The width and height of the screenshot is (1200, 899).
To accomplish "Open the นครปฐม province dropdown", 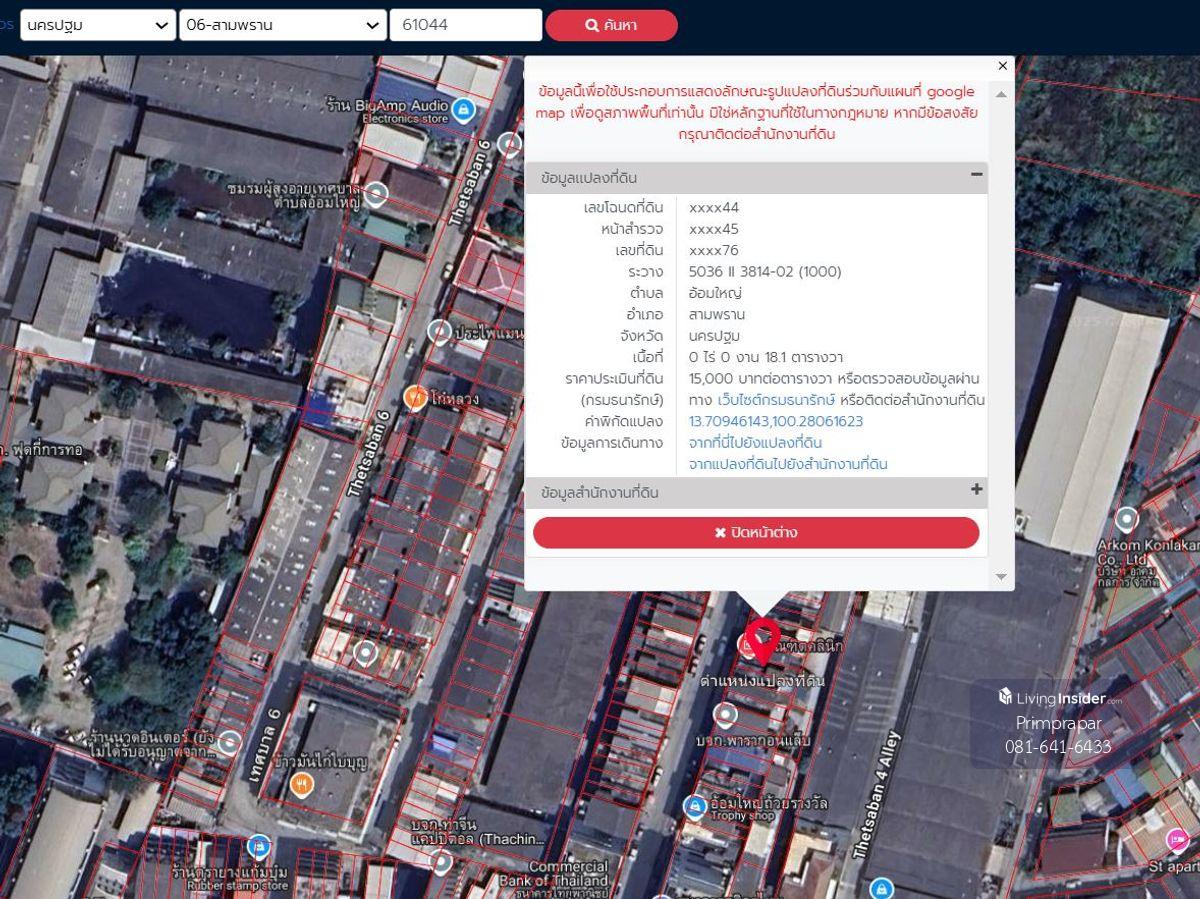I will click(x=98, y=25).
